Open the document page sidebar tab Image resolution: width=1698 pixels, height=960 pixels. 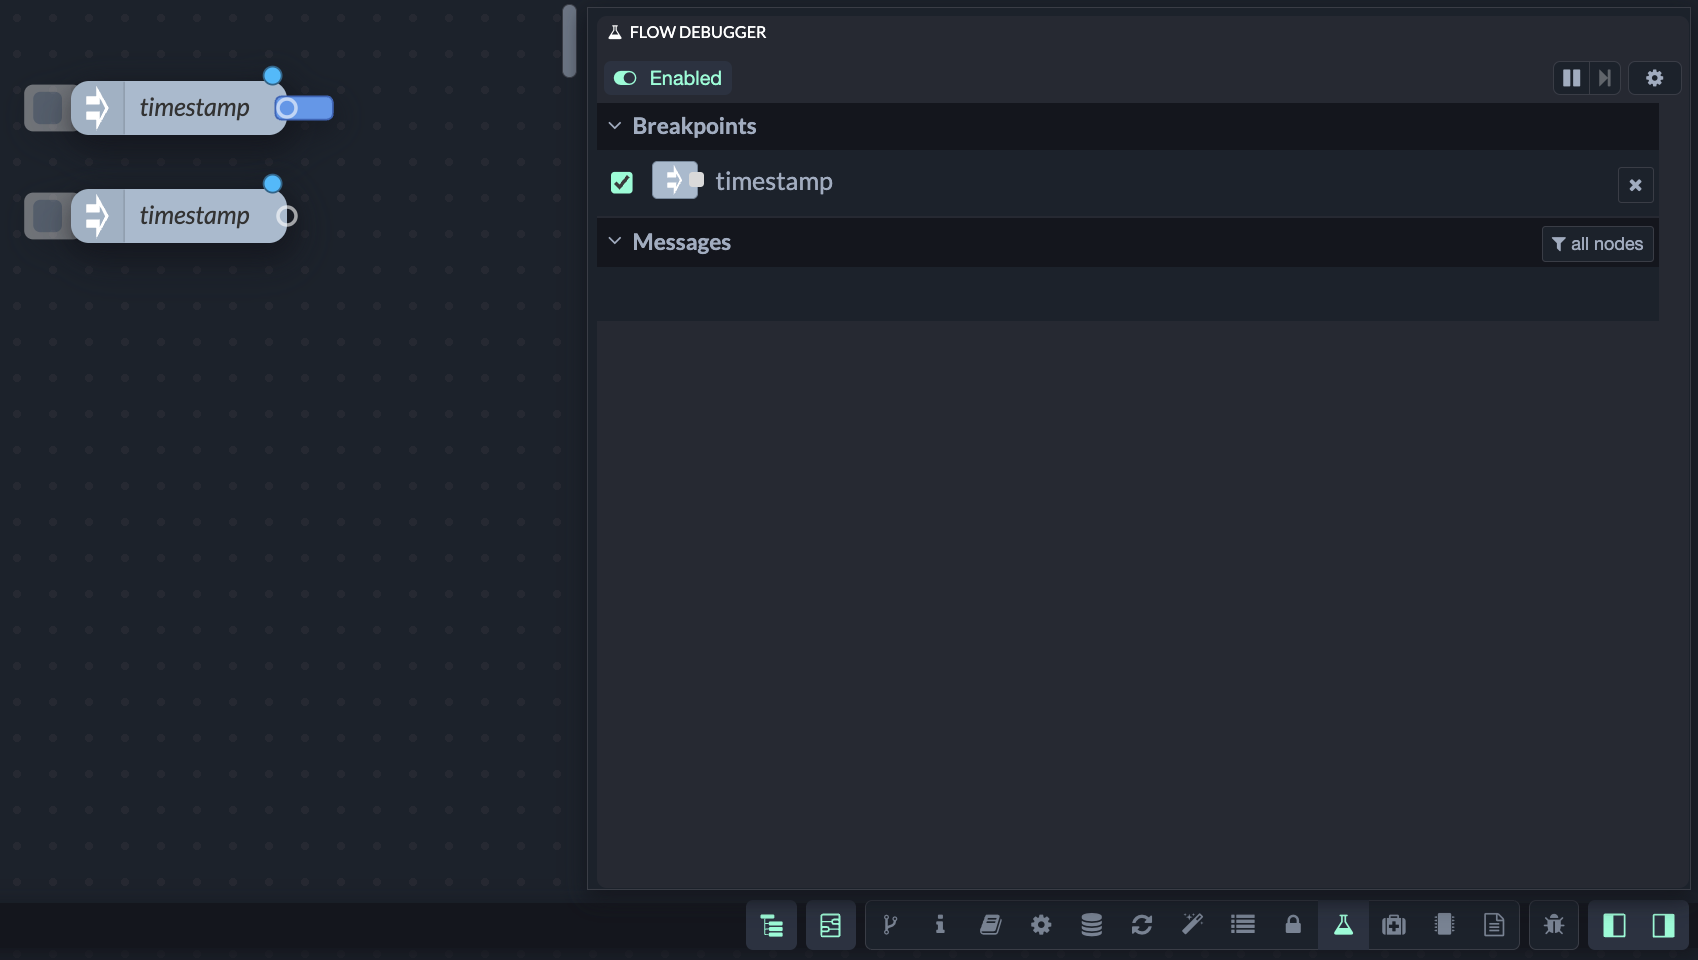pos(1494,925)
